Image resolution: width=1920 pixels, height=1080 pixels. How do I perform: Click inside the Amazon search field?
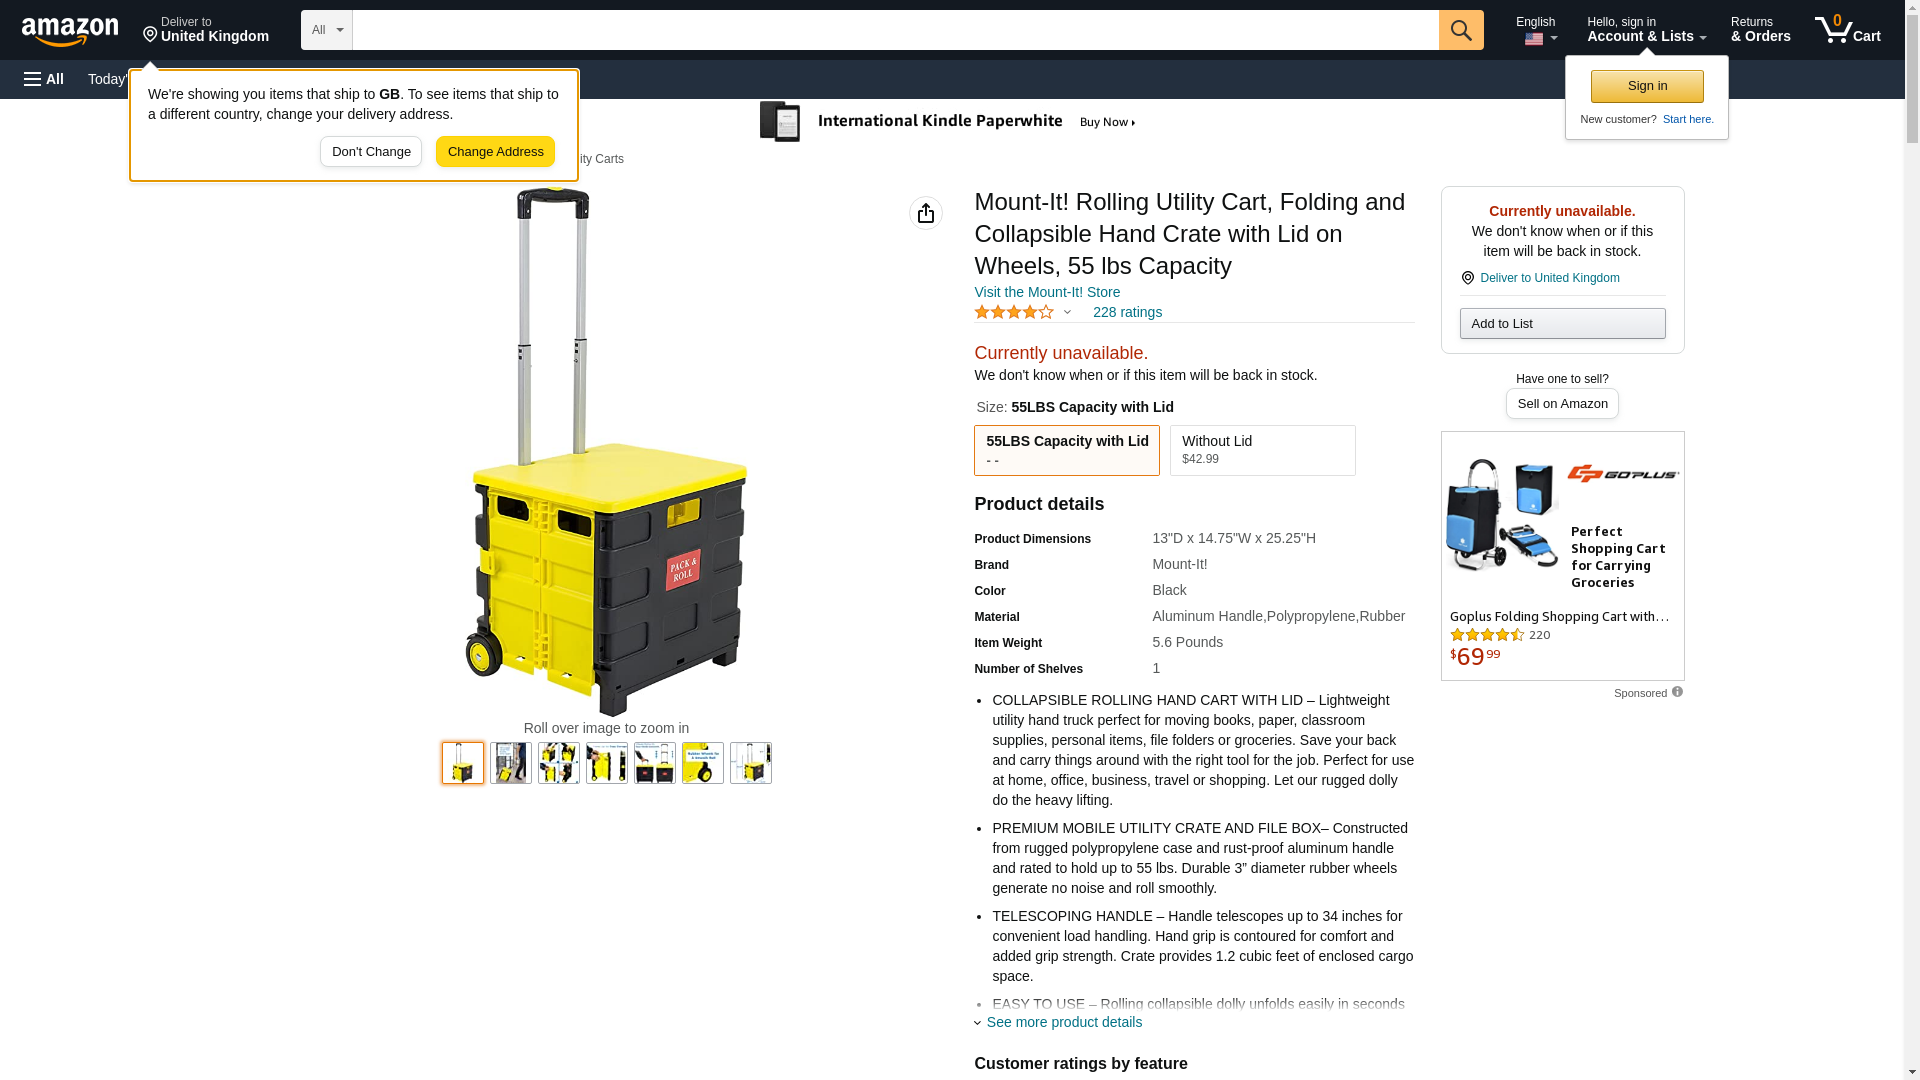point(895,30)
